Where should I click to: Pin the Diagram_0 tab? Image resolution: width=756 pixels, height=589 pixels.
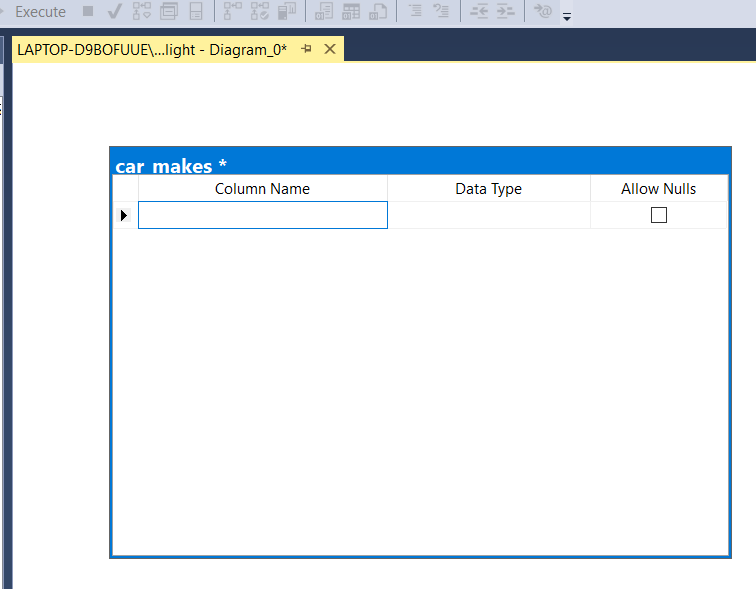[307, 49]
